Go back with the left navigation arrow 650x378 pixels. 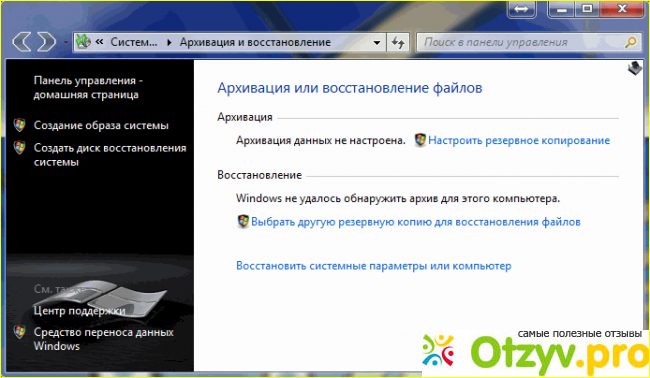tap(22, 42)
